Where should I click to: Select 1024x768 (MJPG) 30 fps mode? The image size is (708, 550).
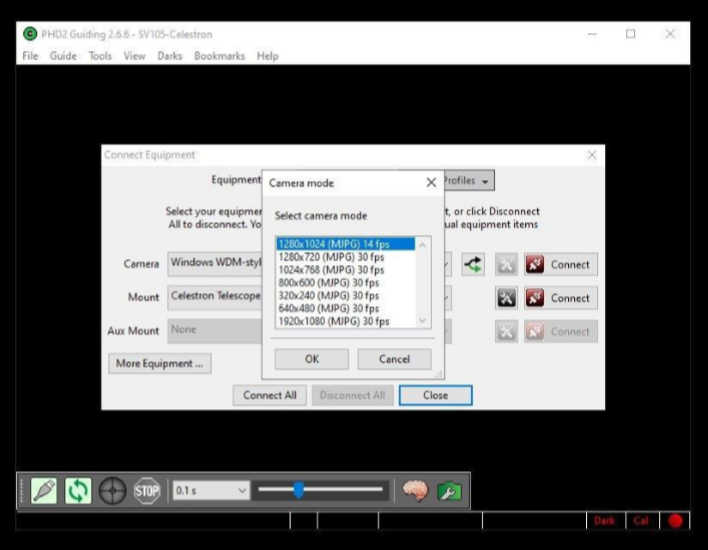(x=345, y=270)
